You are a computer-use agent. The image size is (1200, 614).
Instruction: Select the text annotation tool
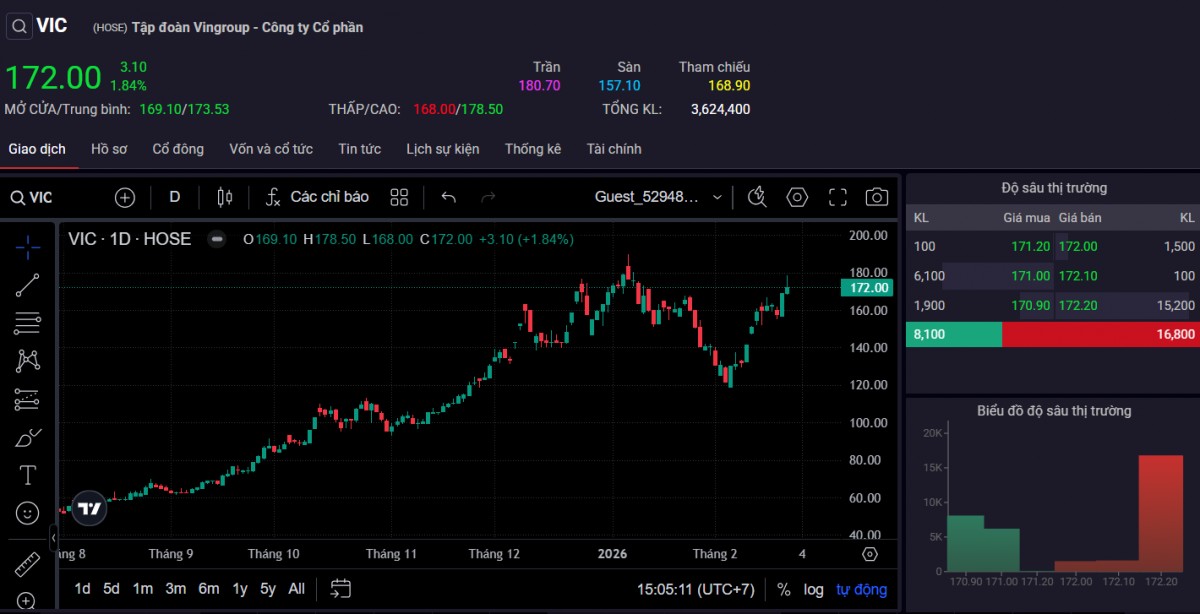pyautogui.click(x=27, y=475)
